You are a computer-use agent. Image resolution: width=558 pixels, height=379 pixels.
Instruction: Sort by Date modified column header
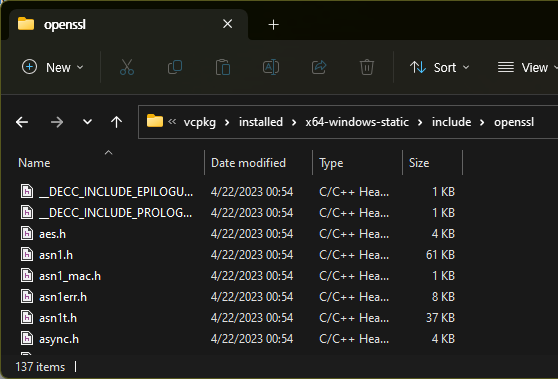pos(248,163)
